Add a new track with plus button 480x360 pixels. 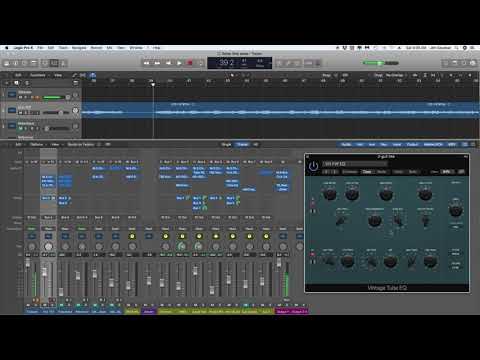click(7, 83)
